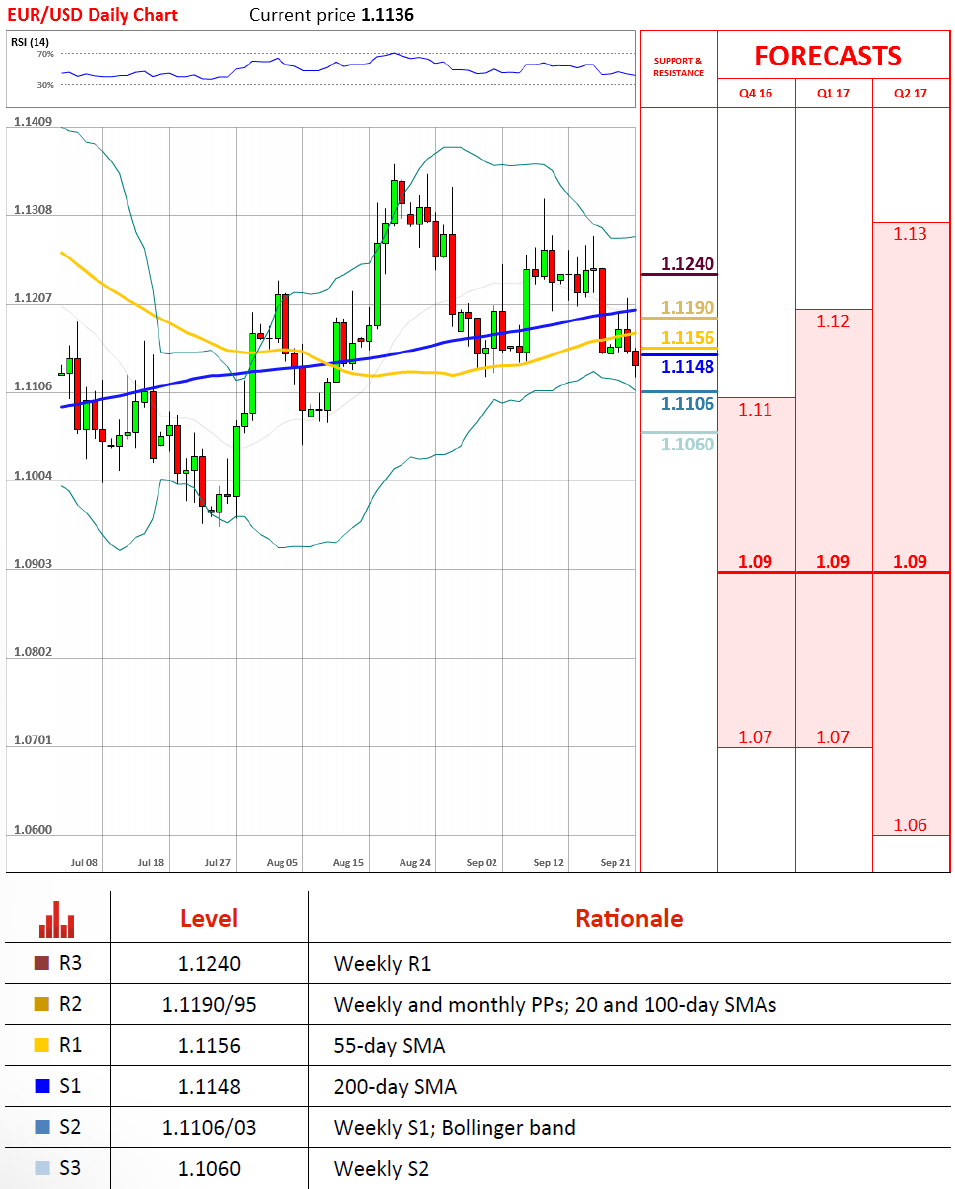Click the RSI (14) label

[30, 42]
